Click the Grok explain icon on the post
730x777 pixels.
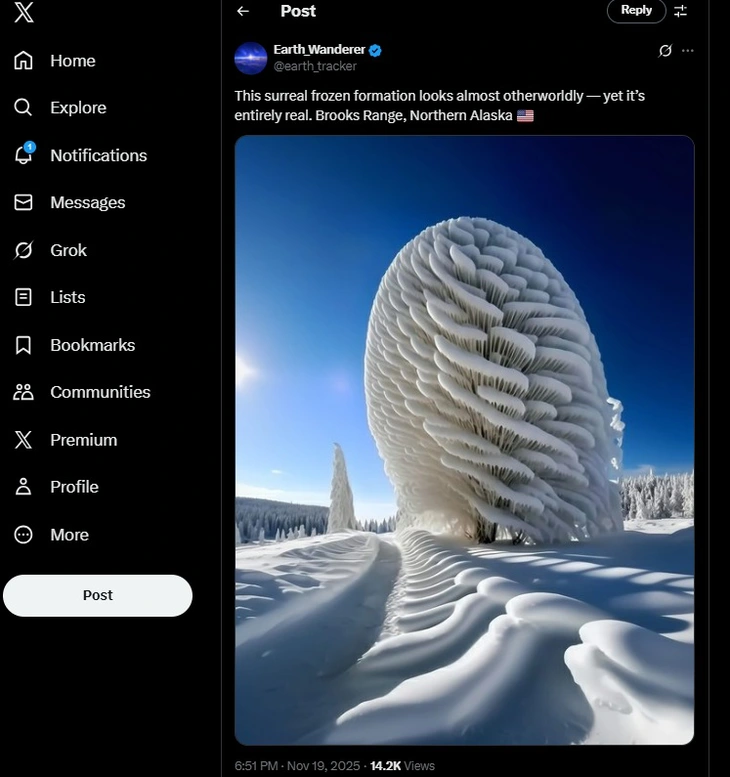click(665, 51)
